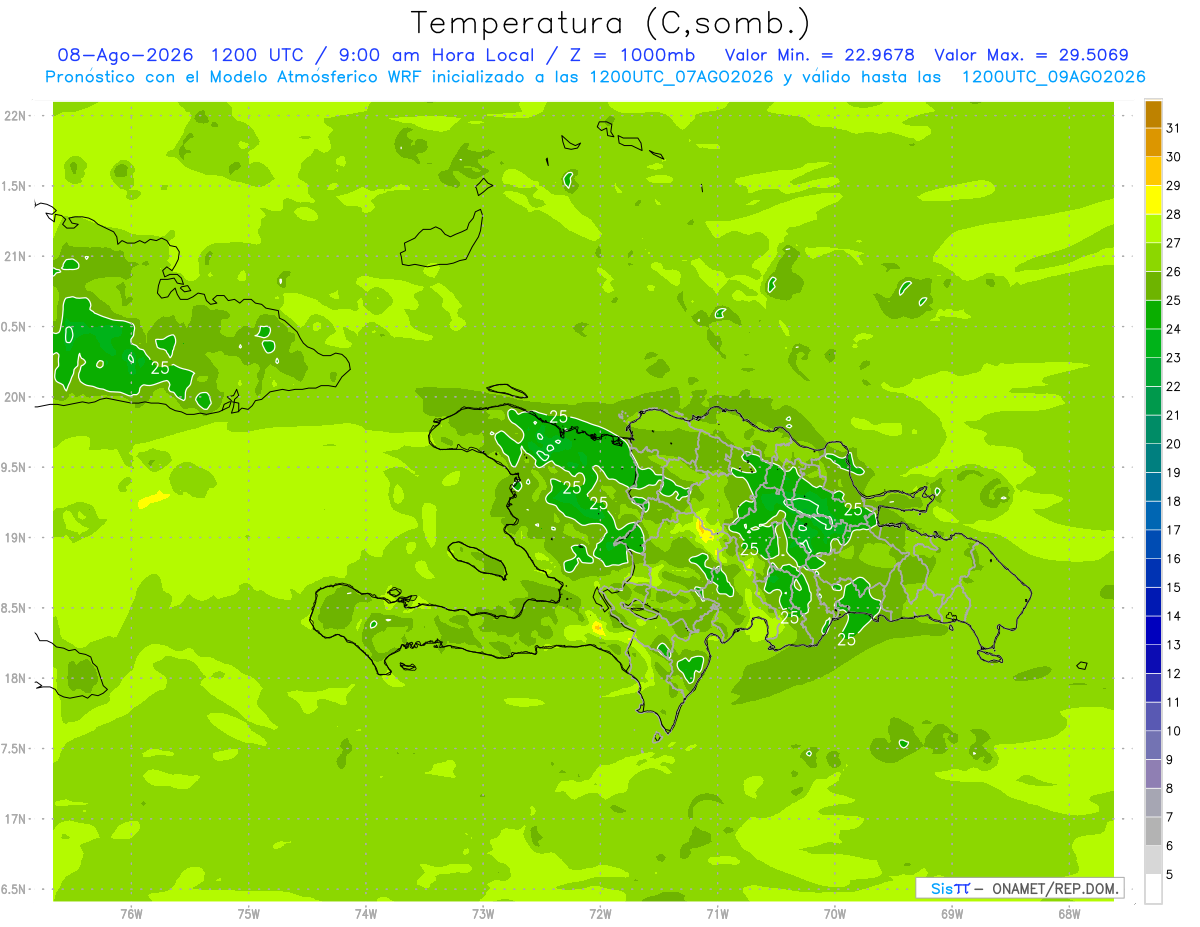Click the "Valor Max. = 29.5069" value
The width and height of the screenshot is (1200, 927).
[x=1031, y=55]
